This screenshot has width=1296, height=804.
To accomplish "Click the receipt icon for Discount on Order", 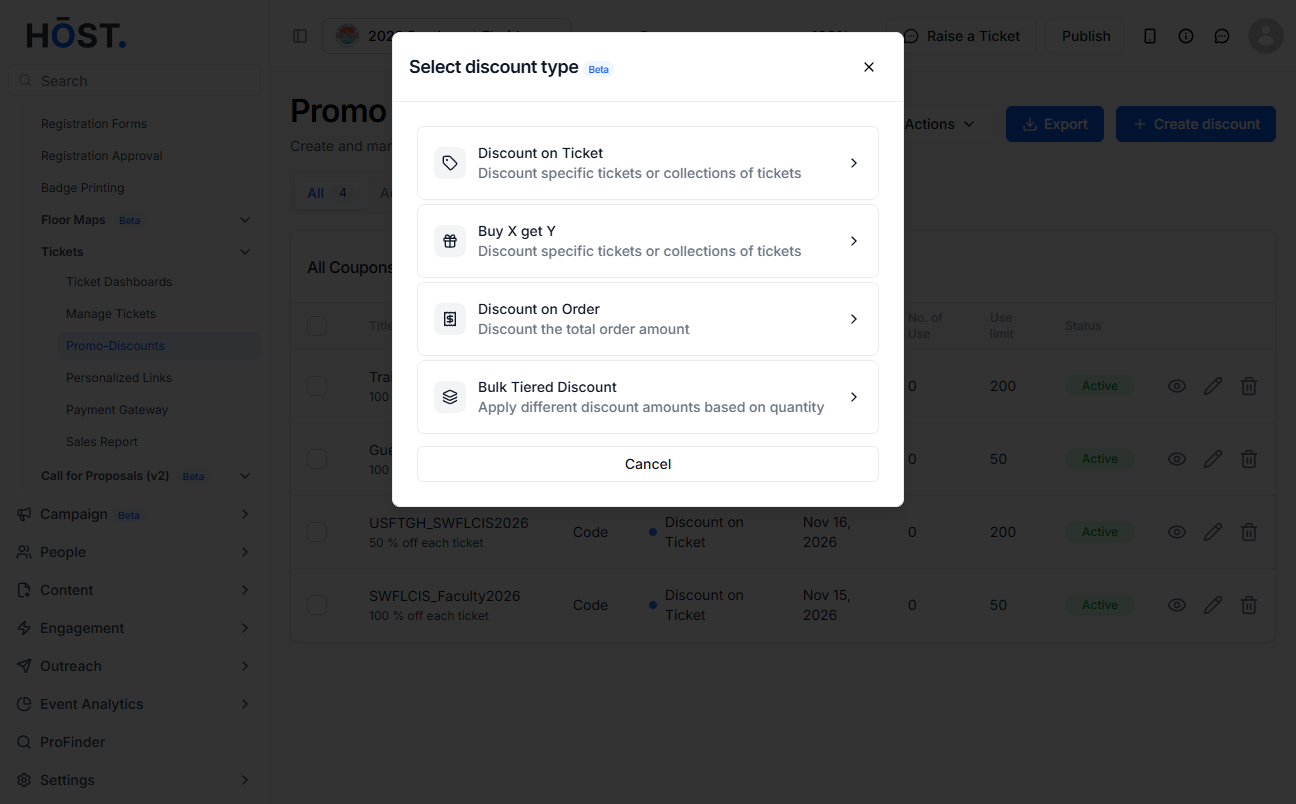I will click(x=450, y=319).
